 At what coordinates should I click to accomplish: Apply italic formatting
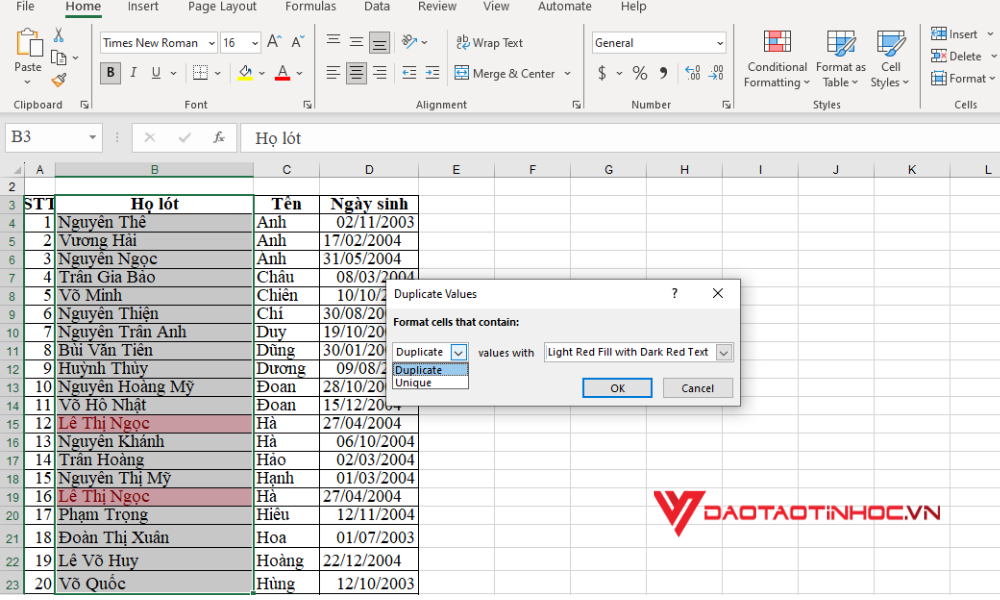pyautogui.click(x=132, y=73)
